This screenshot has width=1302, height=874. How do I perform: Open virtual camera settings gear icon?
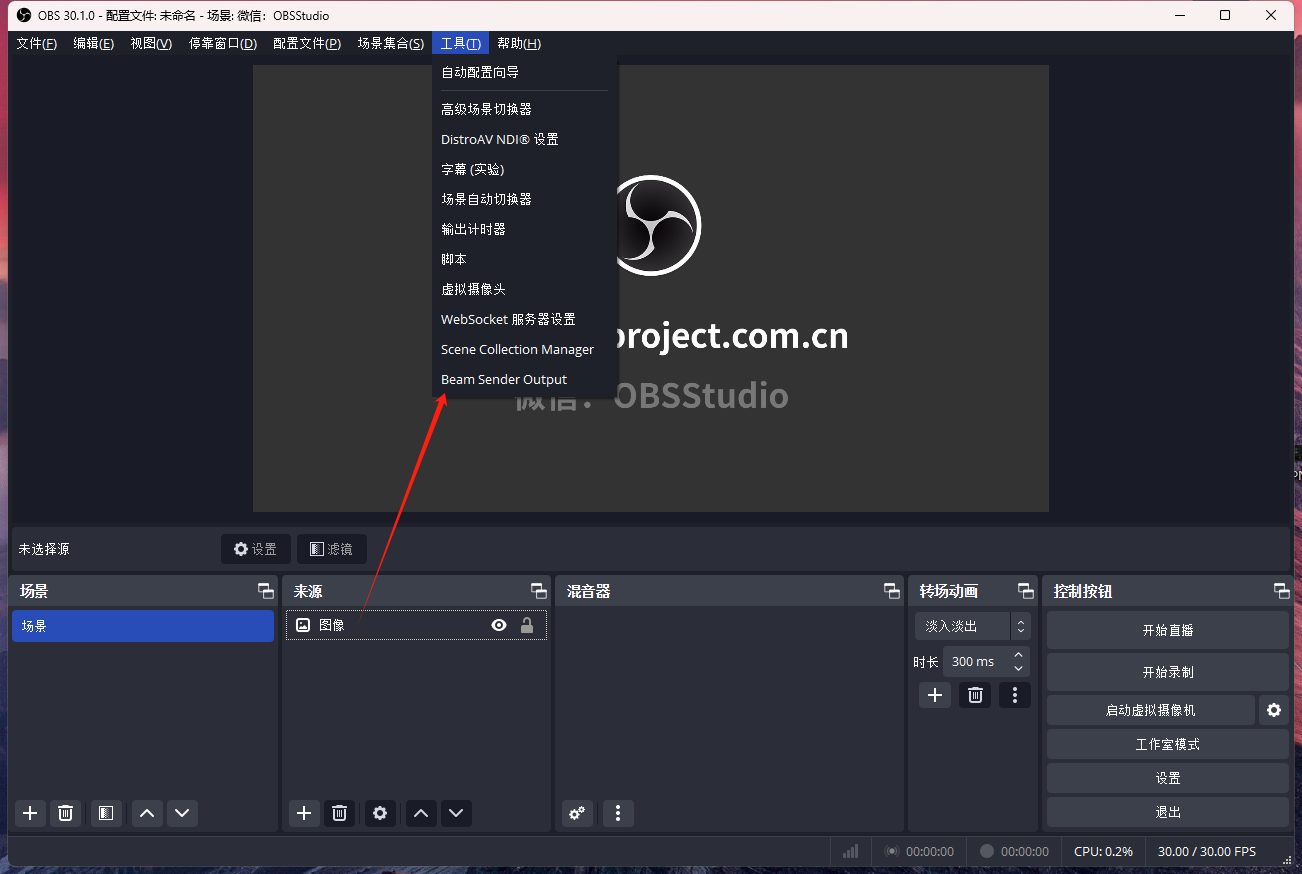[1274, 710]
